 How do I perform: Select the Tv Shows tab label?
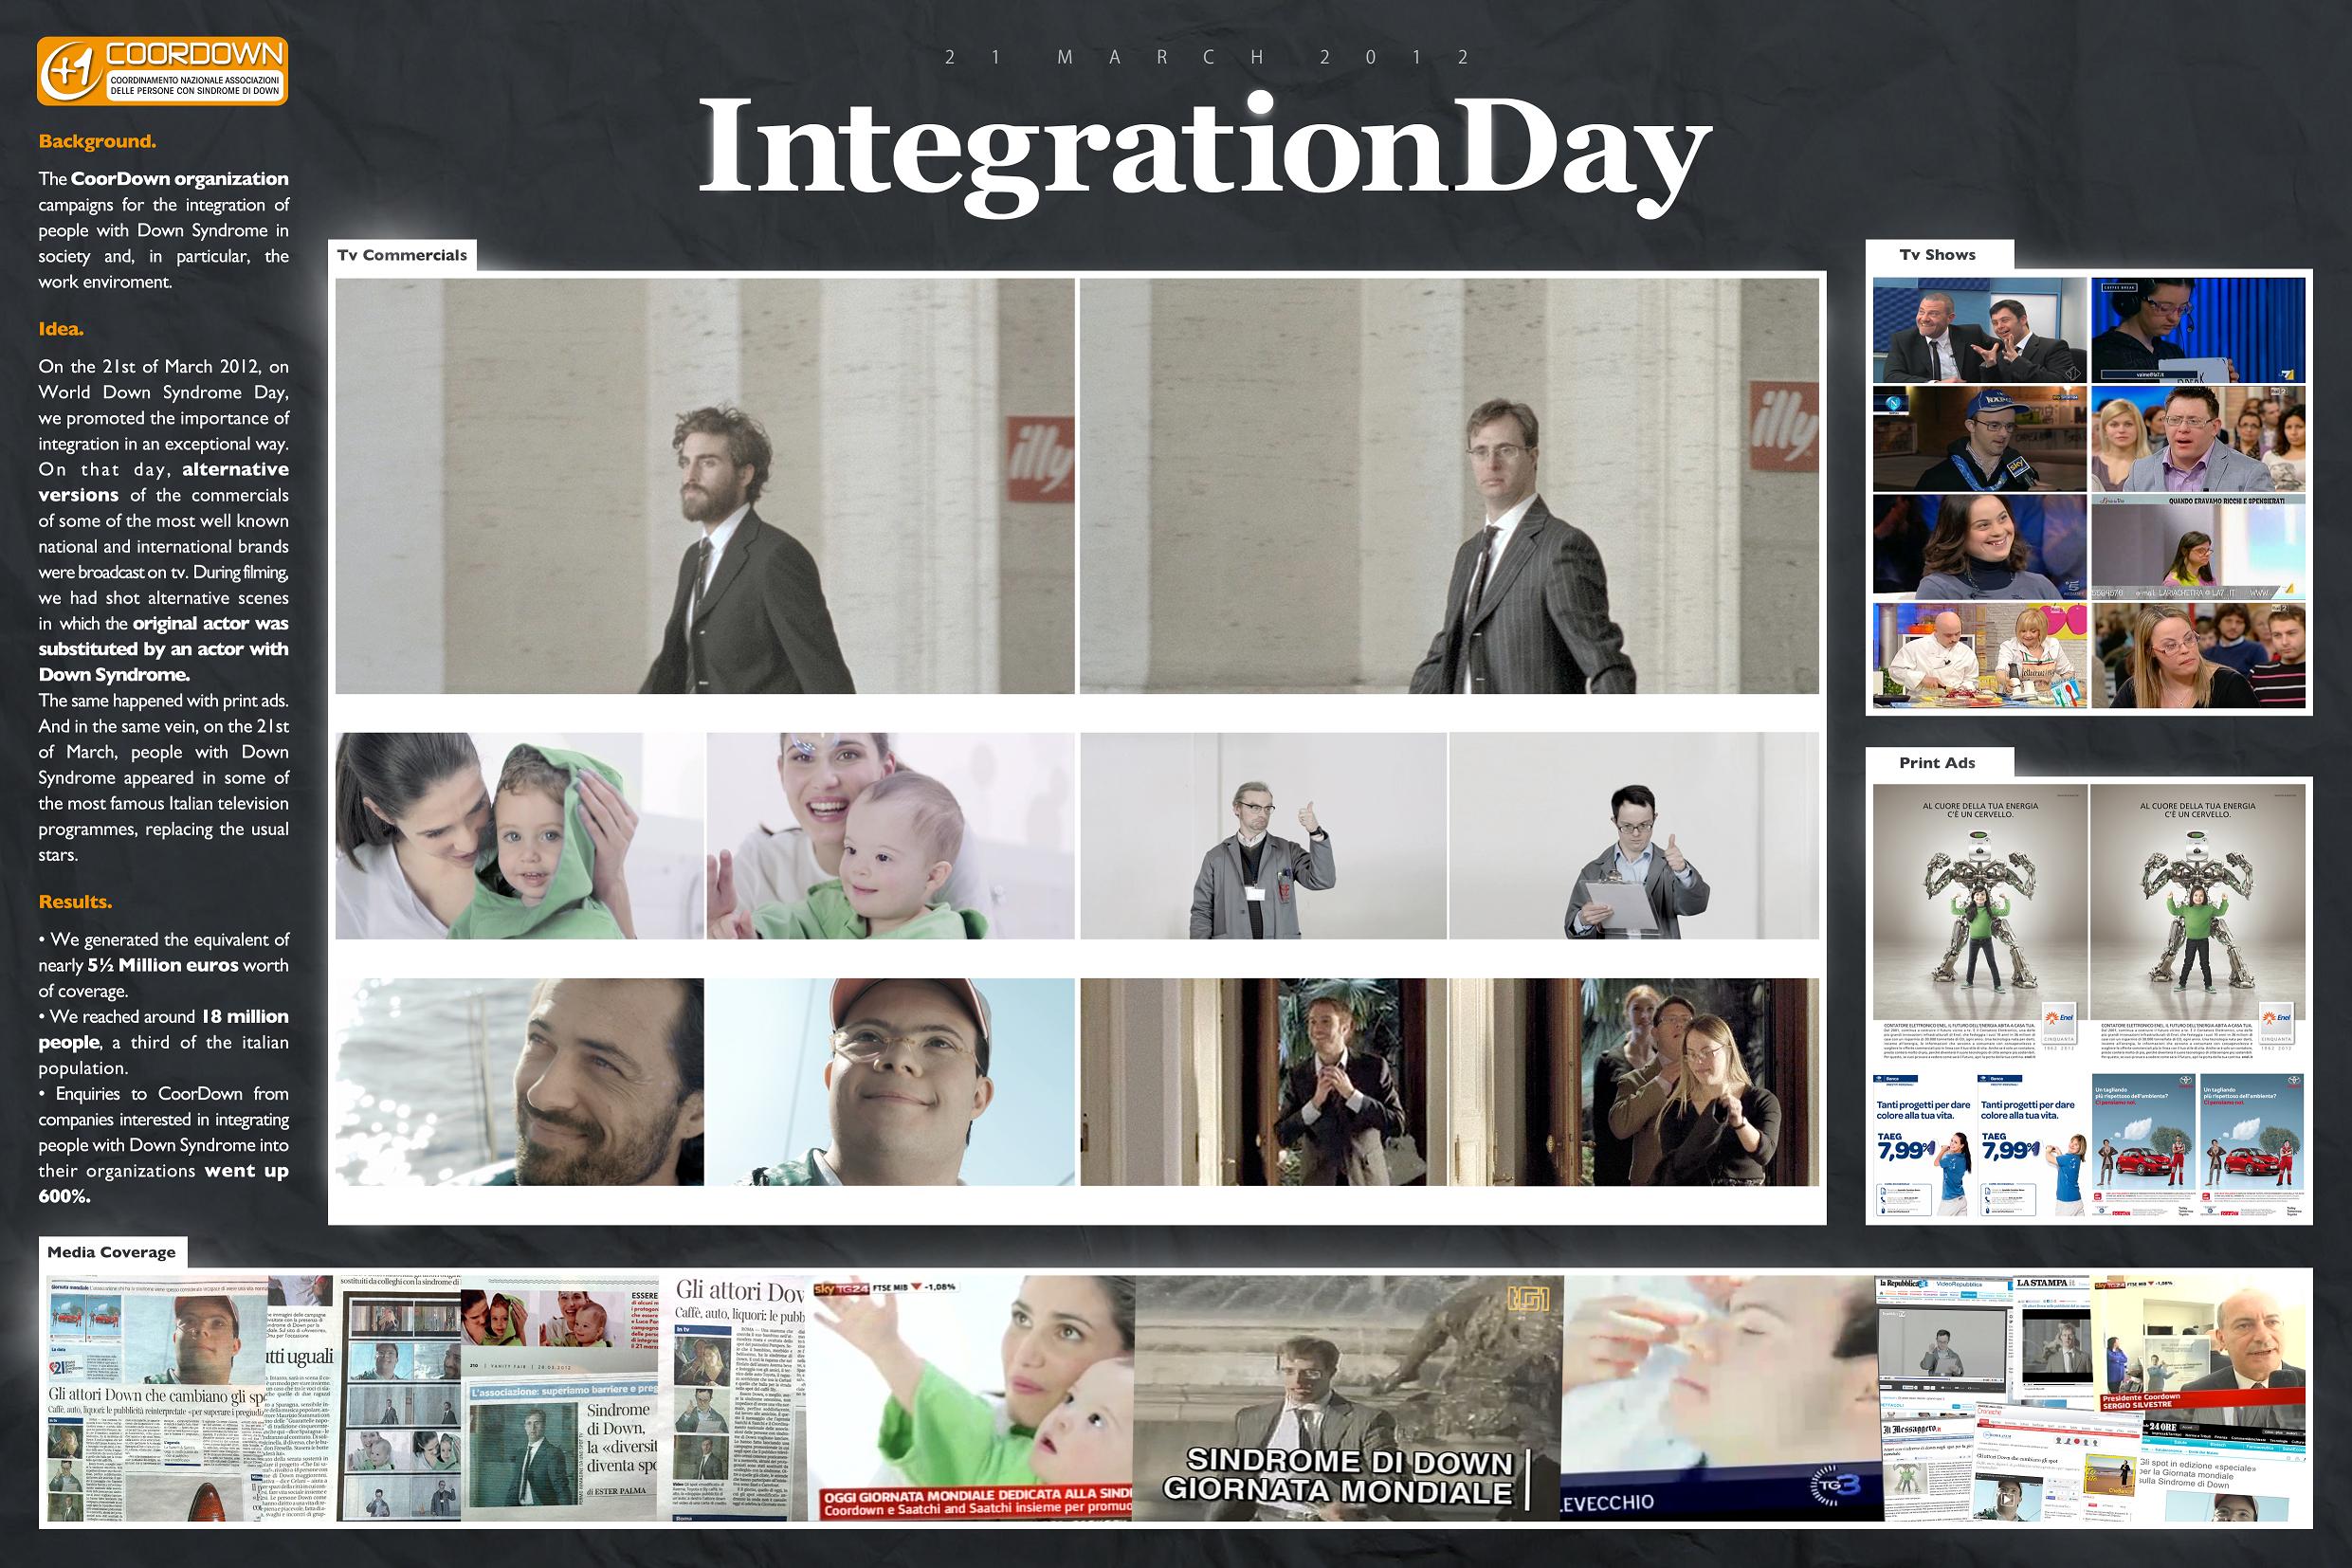tap(1937, 255)
